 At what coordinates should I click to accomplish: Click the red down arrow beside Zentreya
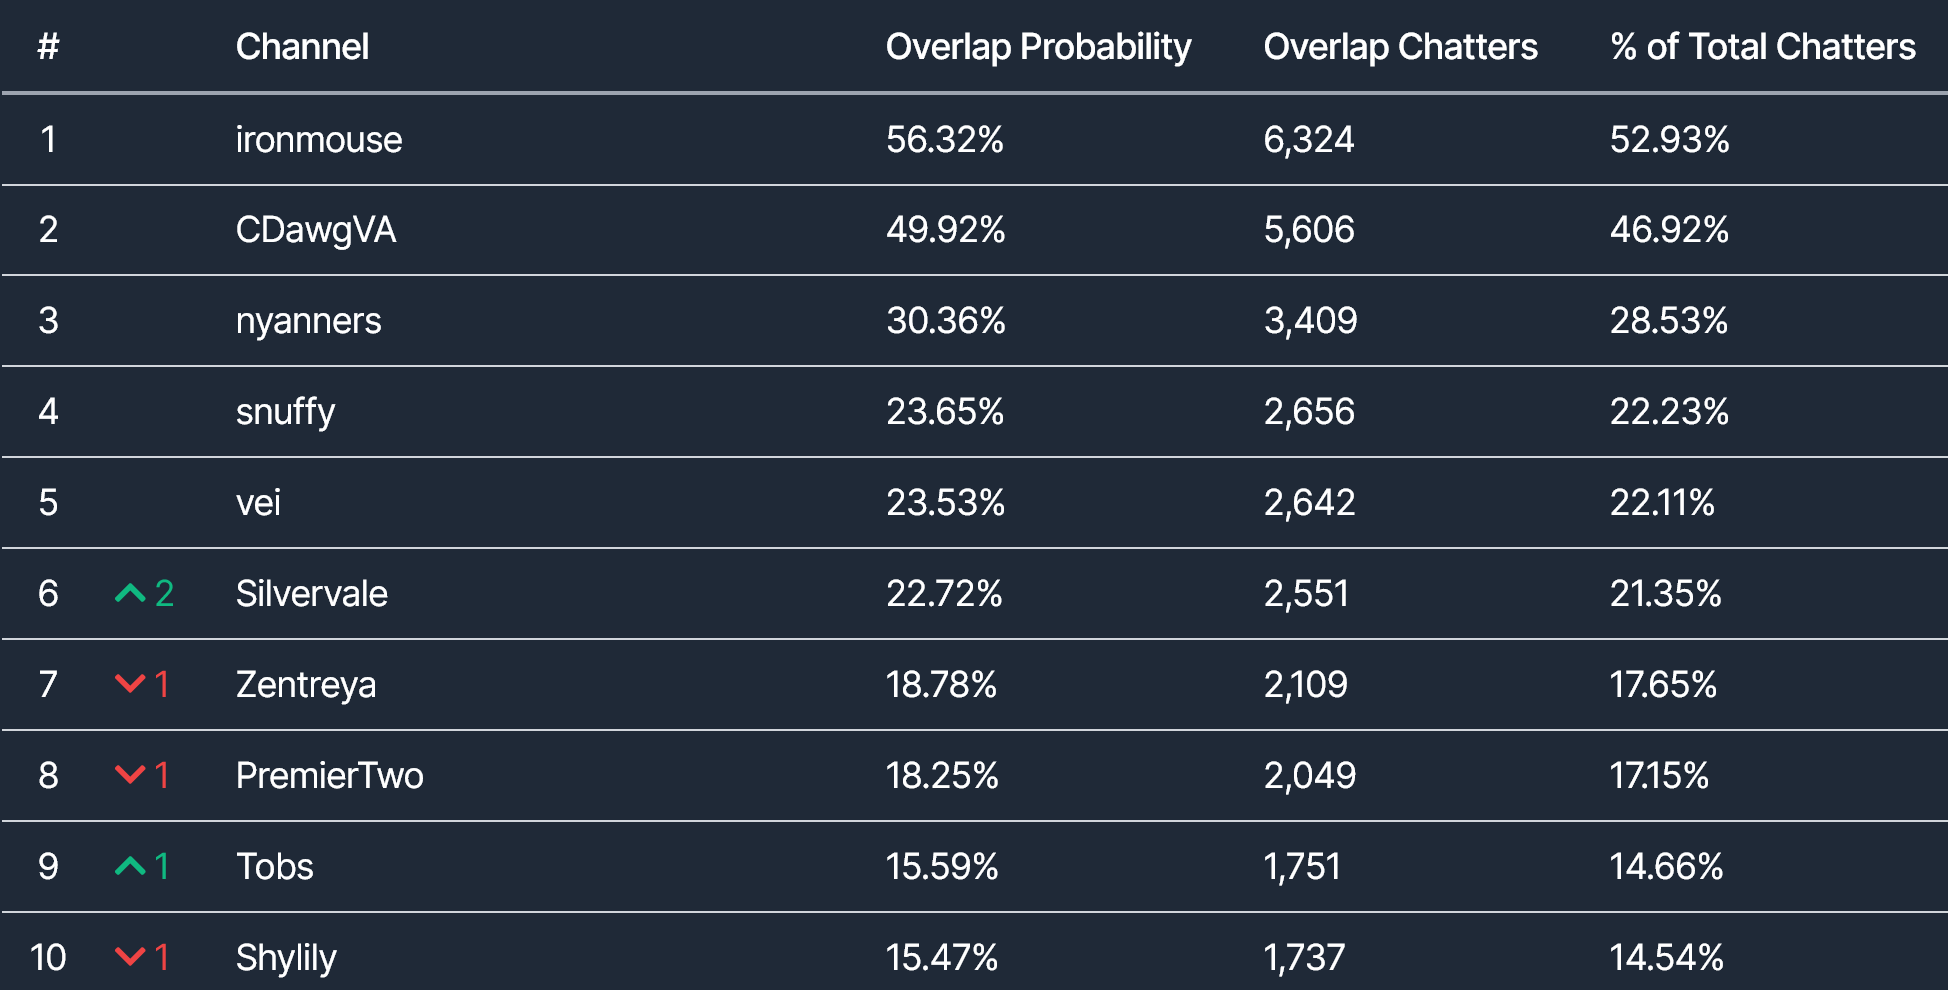click(x=130, y=684)
